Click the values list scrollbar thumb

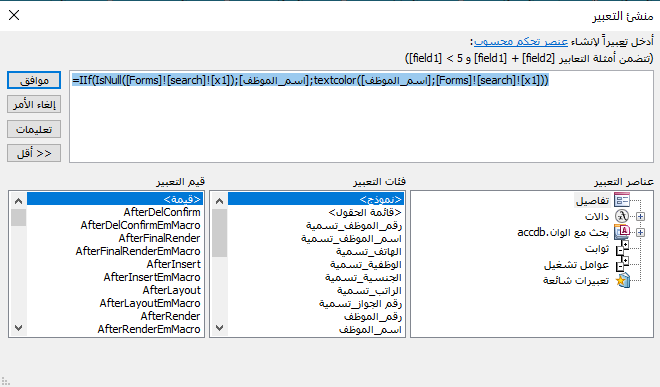pyautogui.click(x=19, y=218)
